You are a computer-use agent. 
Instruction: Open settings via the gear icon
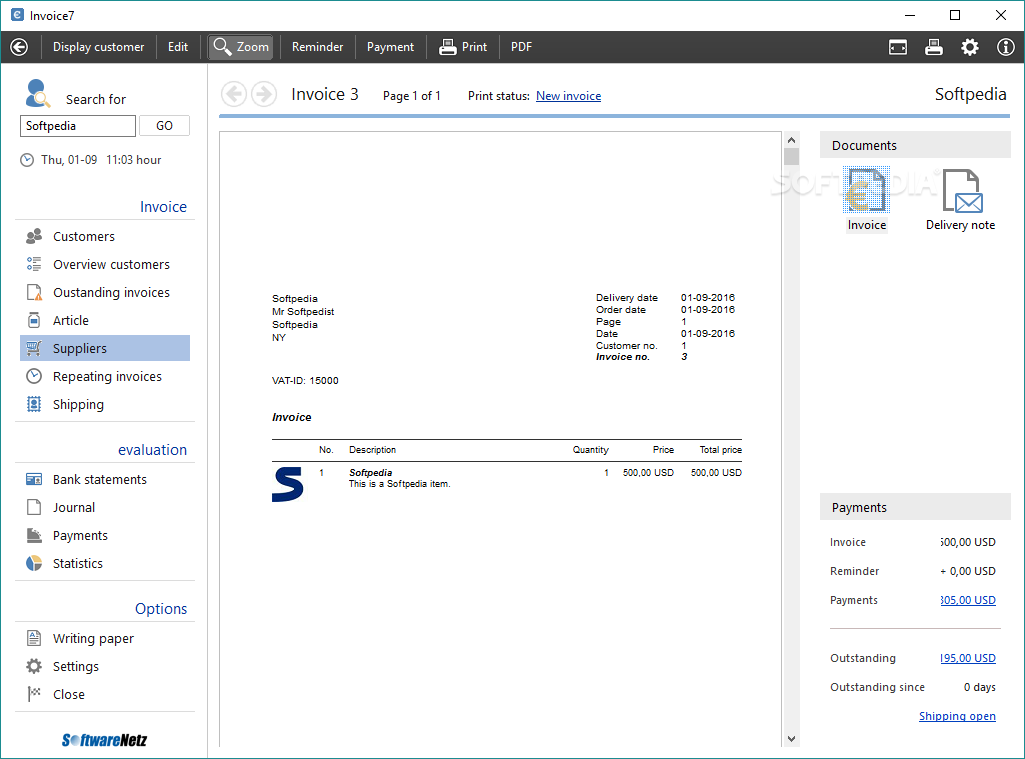coord(969,47)
